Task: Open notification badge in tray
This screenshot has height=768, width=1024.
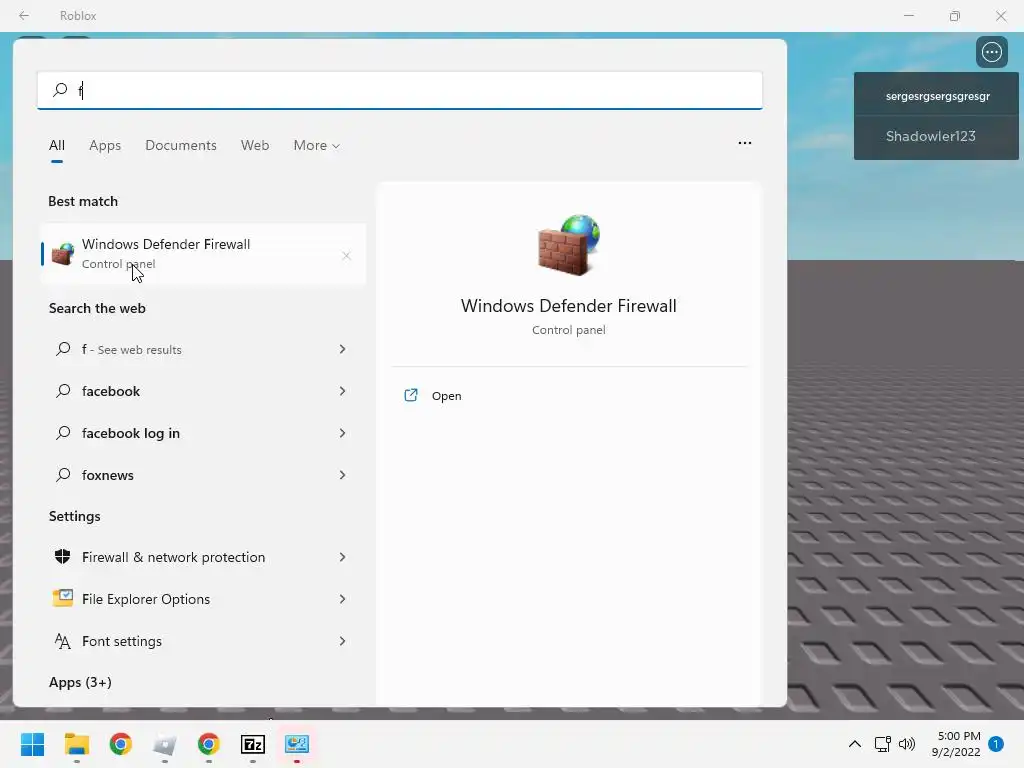Action: click(x=996, y=744)
